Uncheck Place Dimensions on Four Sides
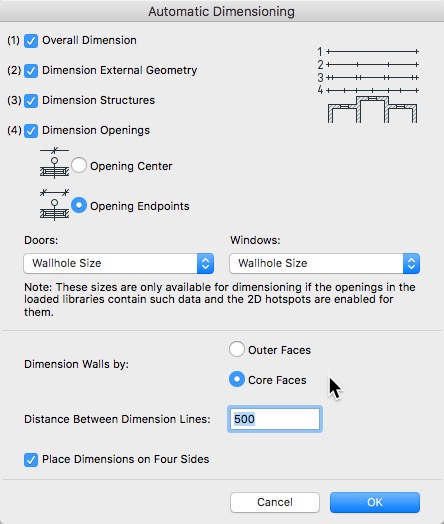The height and width of the screenshot is (524, 444). [31, 460]
